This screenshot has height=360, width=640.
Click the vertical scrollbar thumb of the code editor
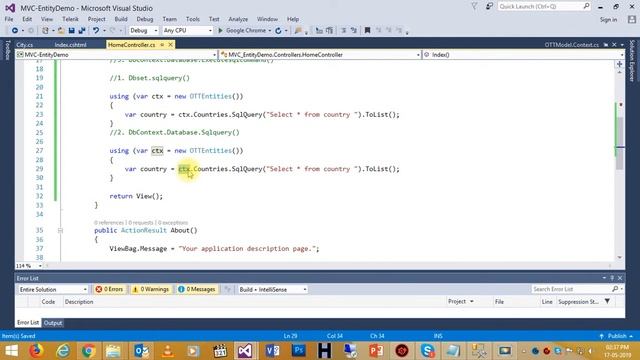pyautogui.click(x=620, y=143)
